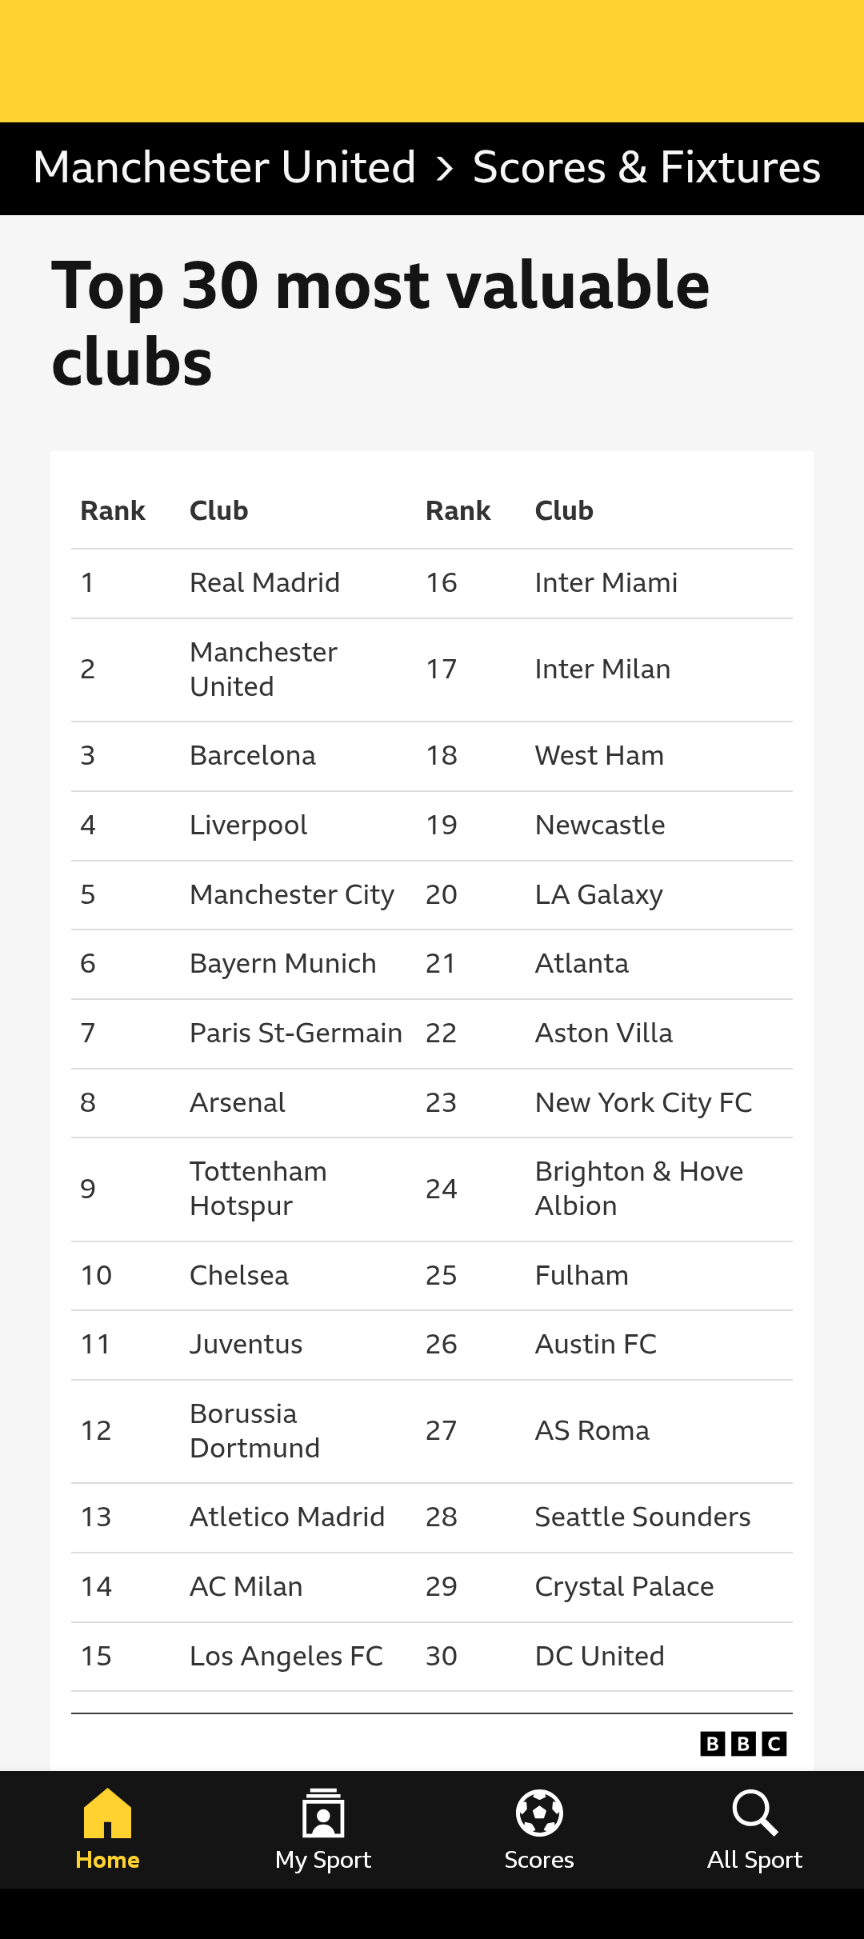Select the Brighton & Hove Albion cell

click(x=639, y=1189)
